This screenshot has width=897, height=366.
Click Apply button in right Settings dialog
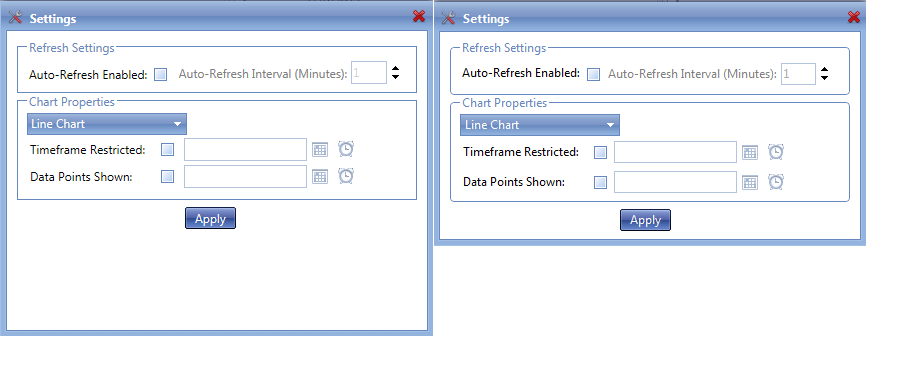[x=645, y=220]
